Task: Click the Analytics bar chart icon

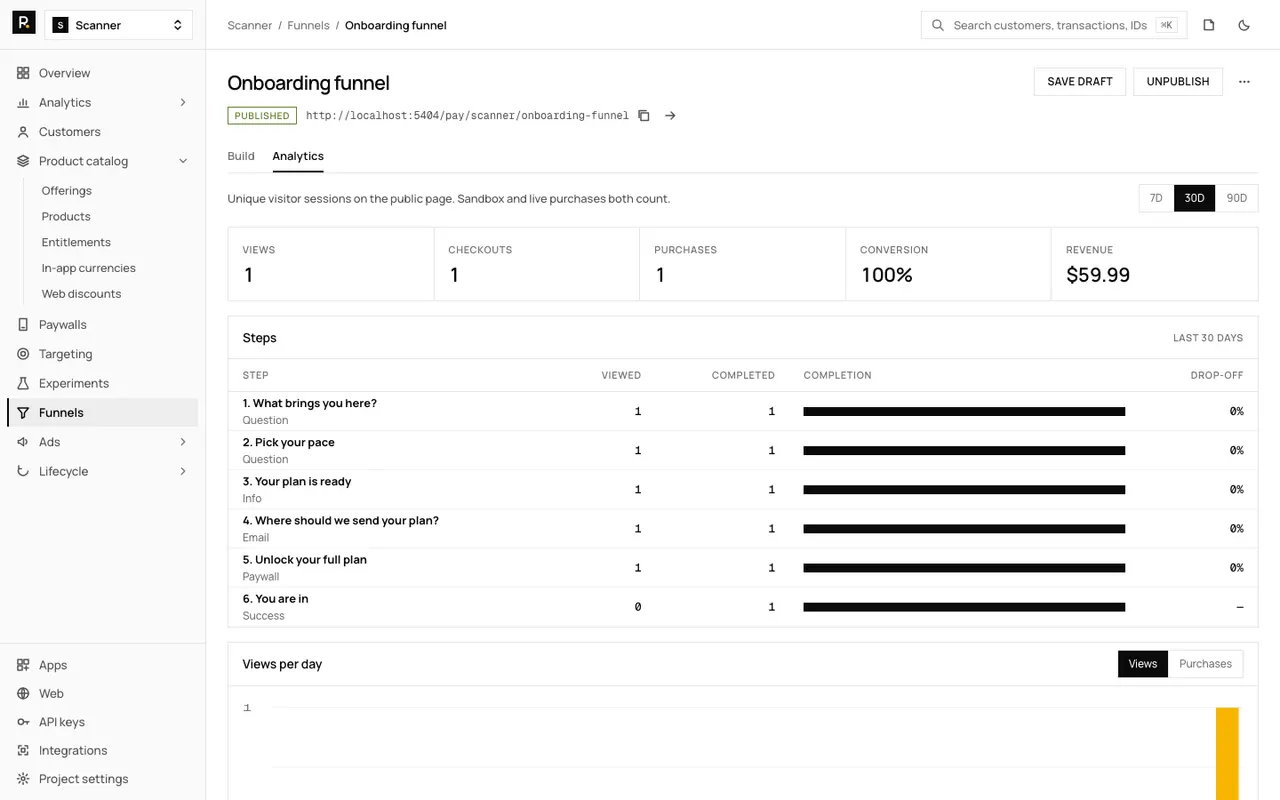Action: click(x=23, y=103)
